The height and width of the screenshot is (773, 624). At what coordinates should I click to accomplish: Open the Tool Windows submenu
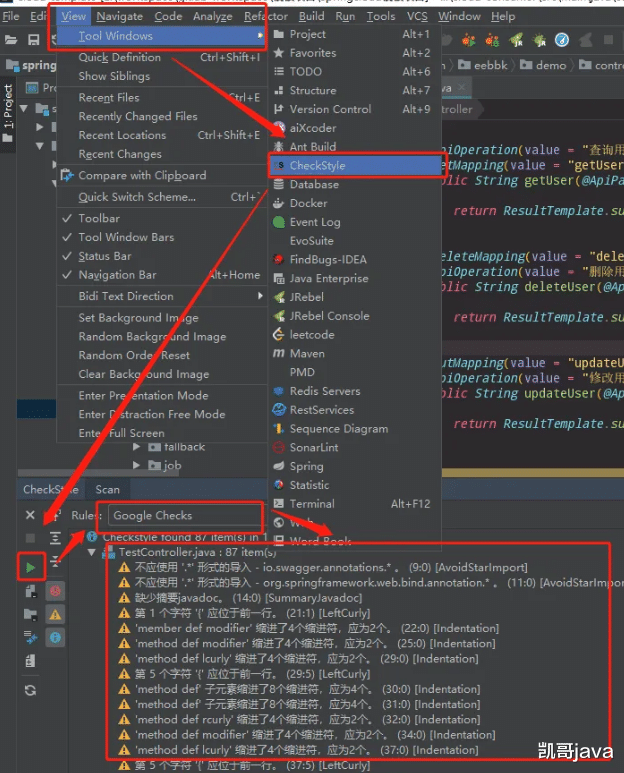click(162, 36)
